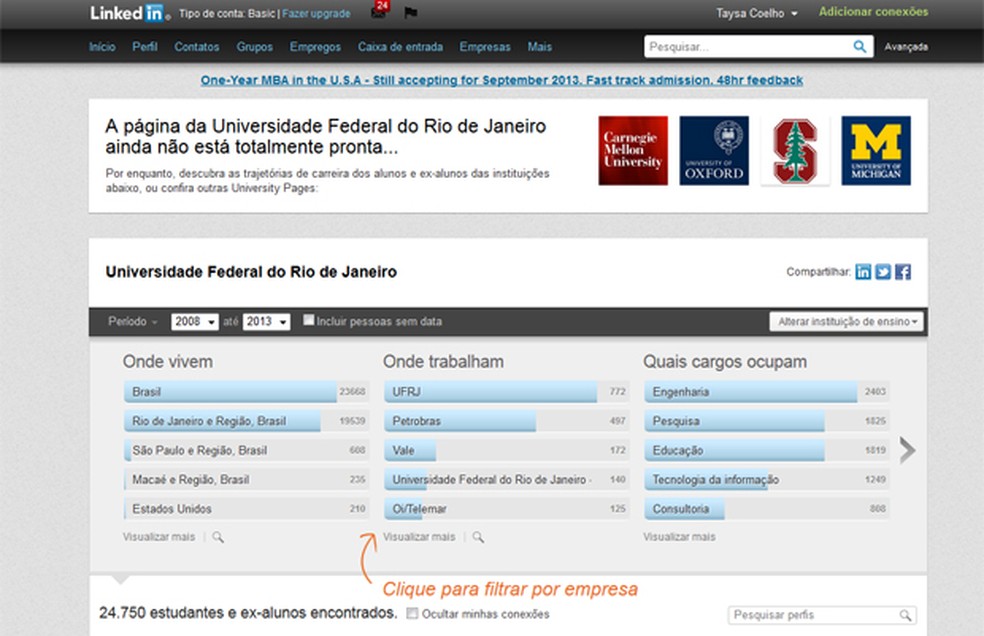Click the flag notifications icon
Viewport: 984px width, 636px height.
(410, 13)
